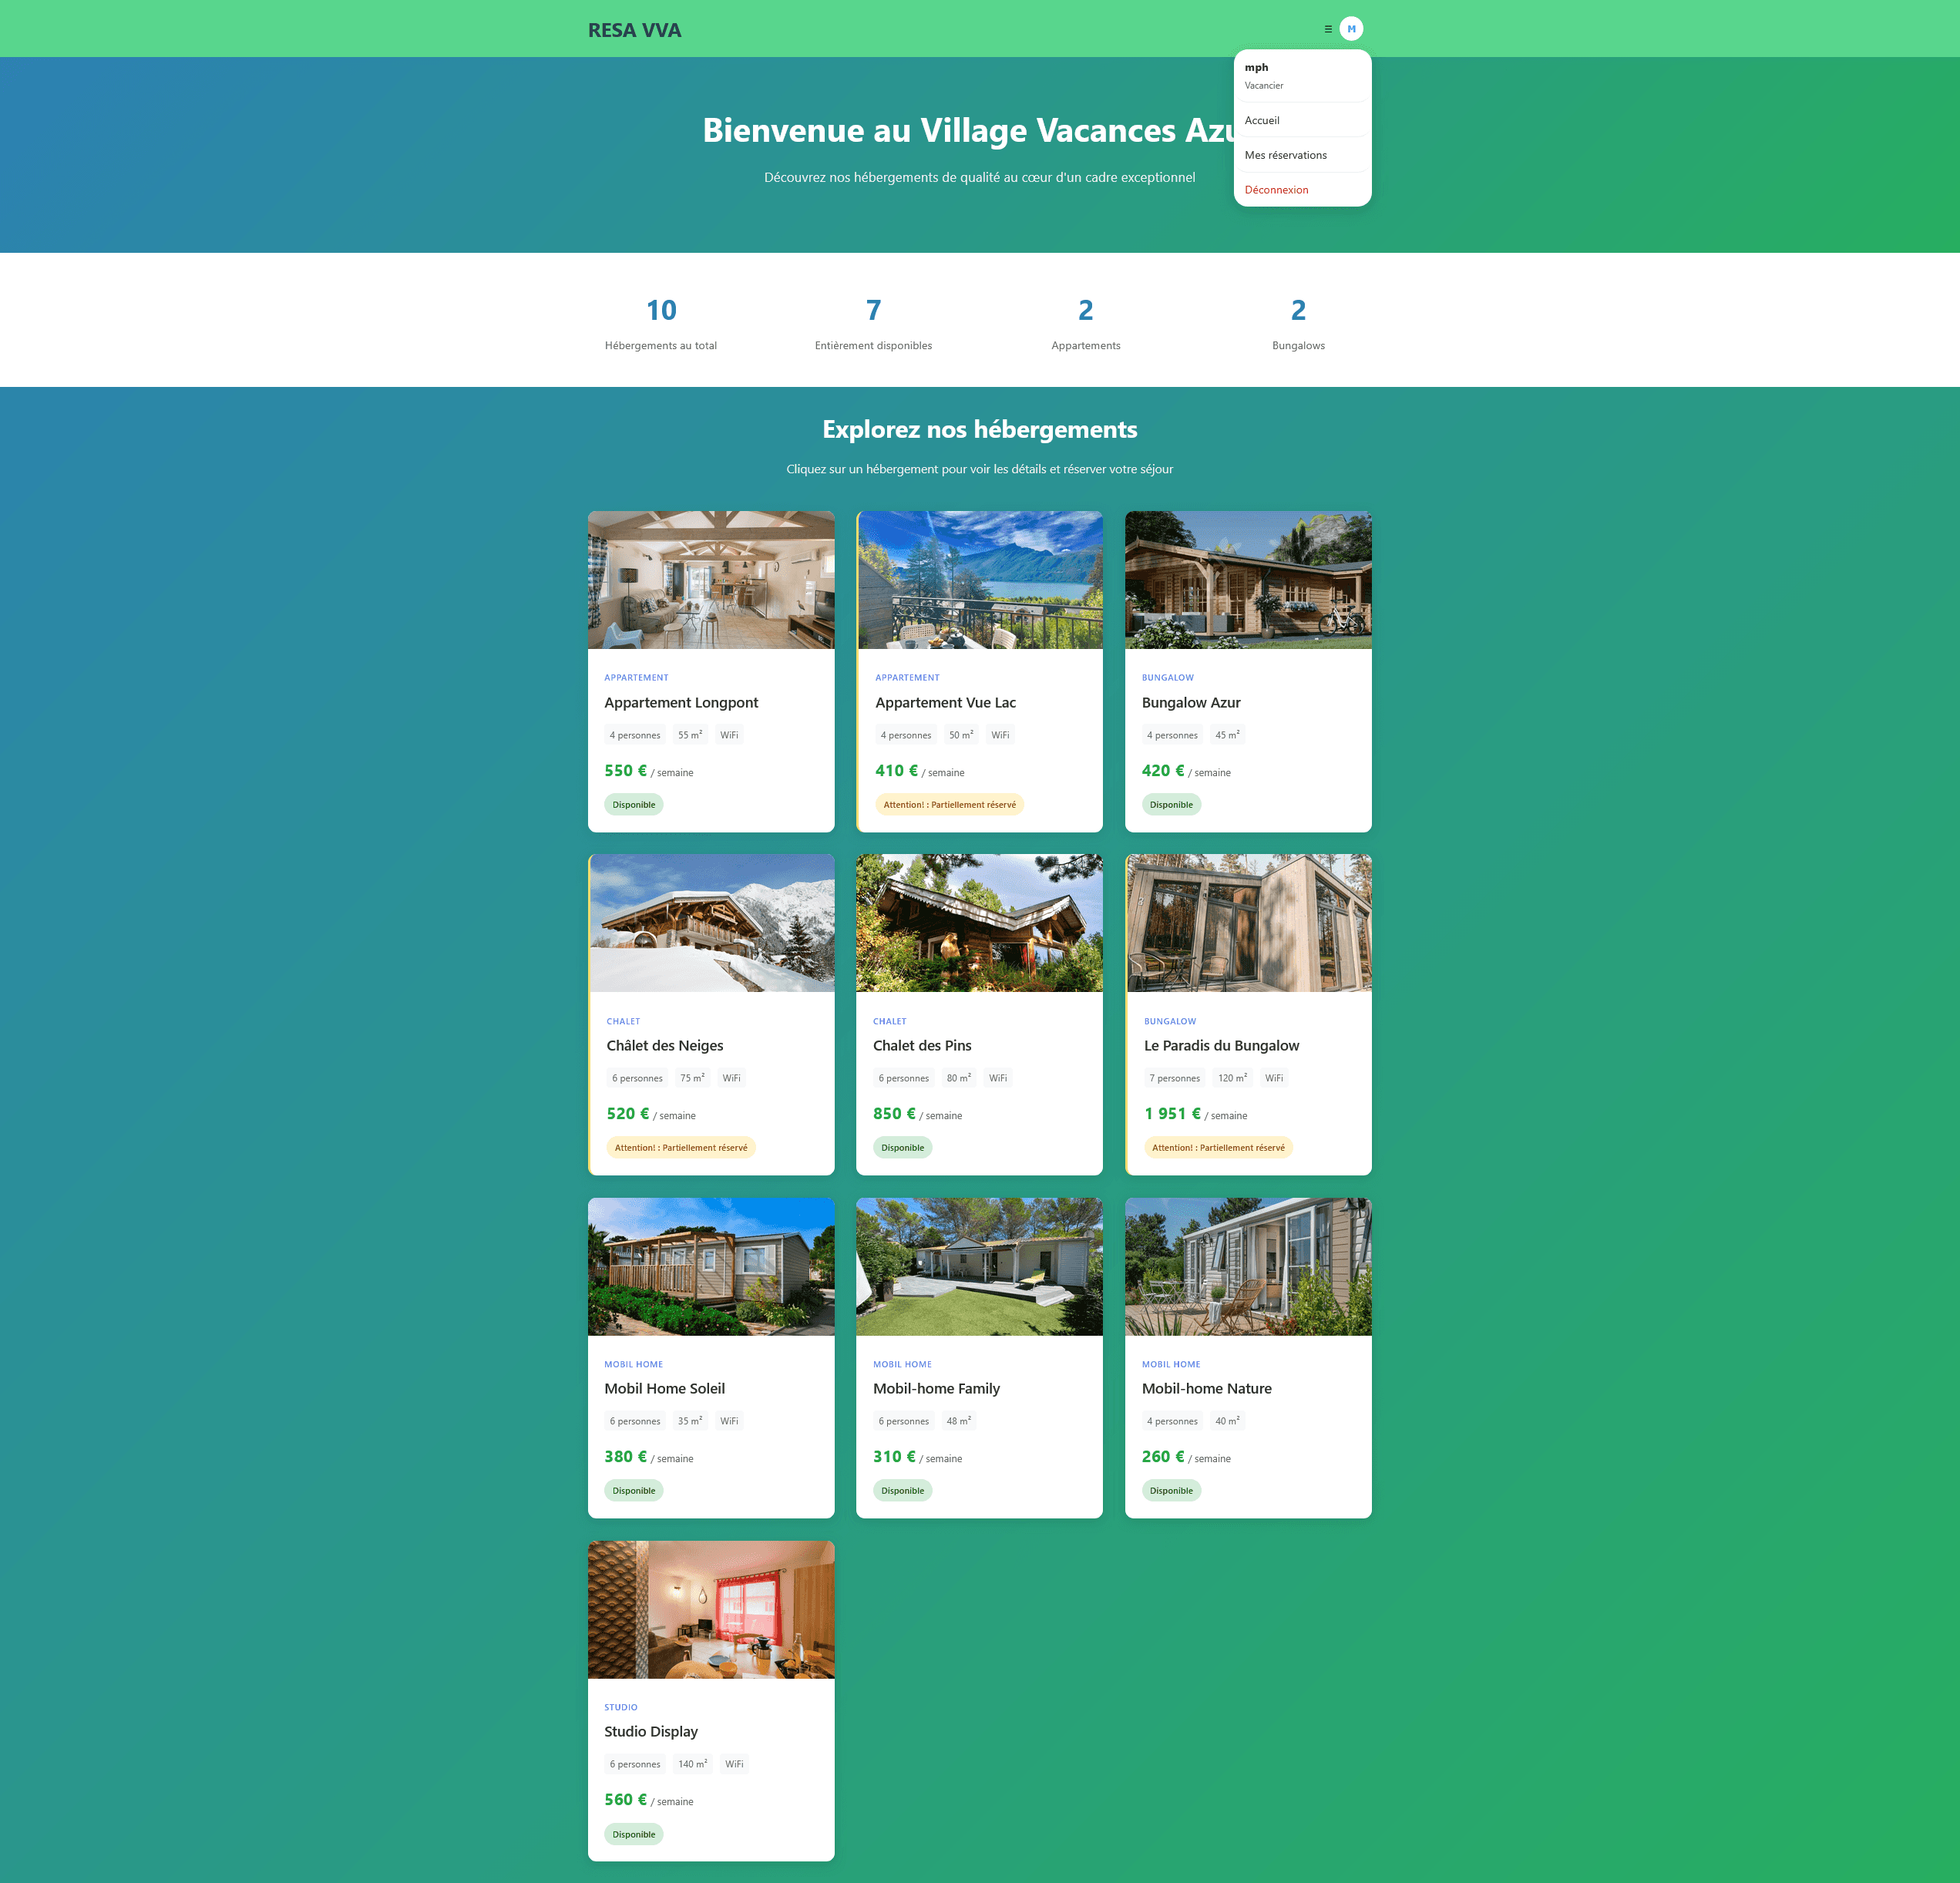Click Bungalow Azur image

click(1248, 580)
